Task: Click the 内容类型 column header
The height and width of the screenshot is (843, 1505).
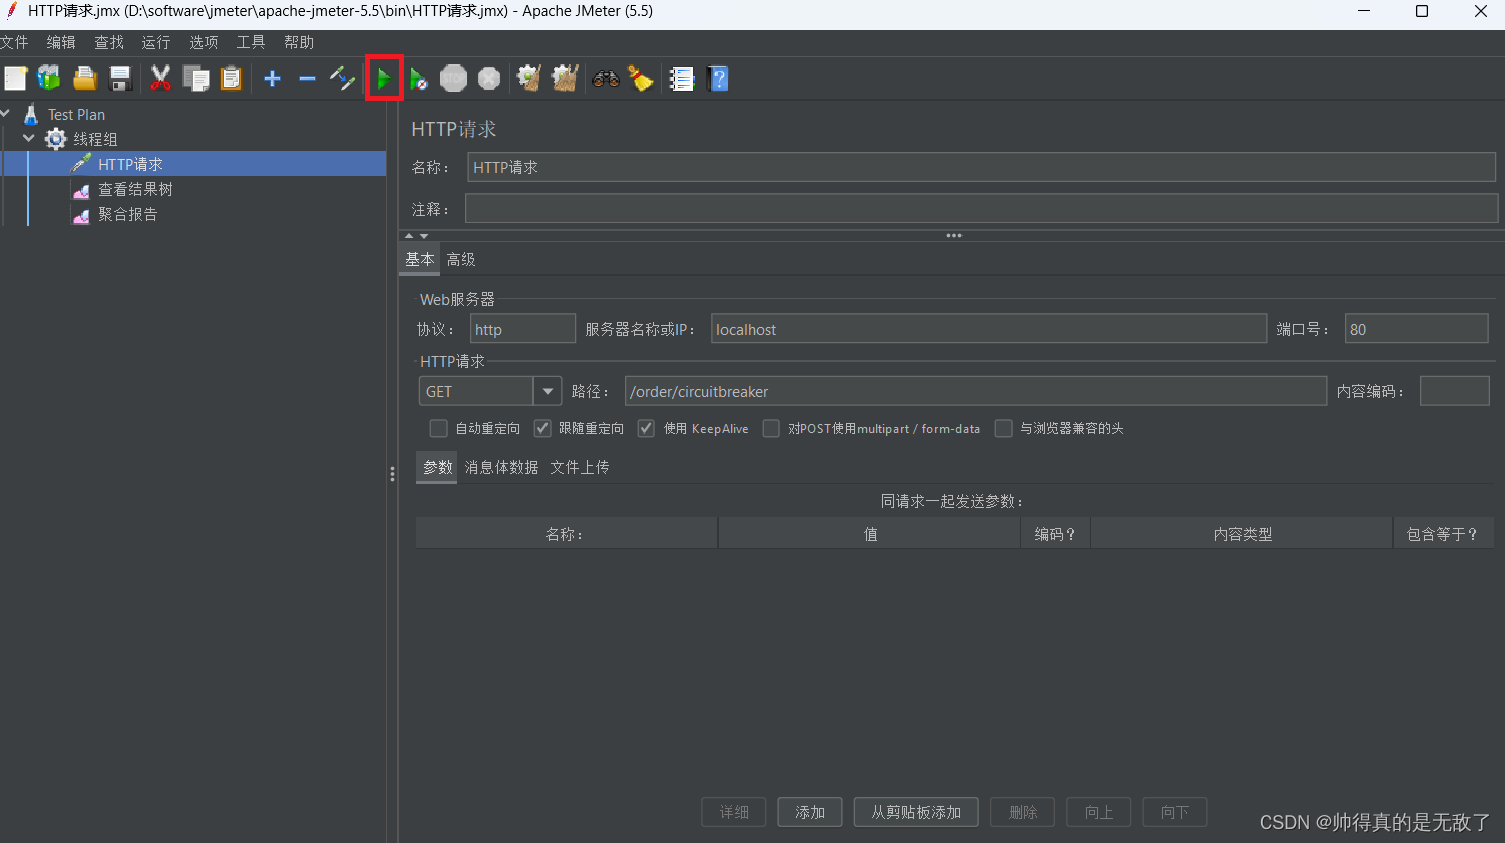Action: 1242,534
